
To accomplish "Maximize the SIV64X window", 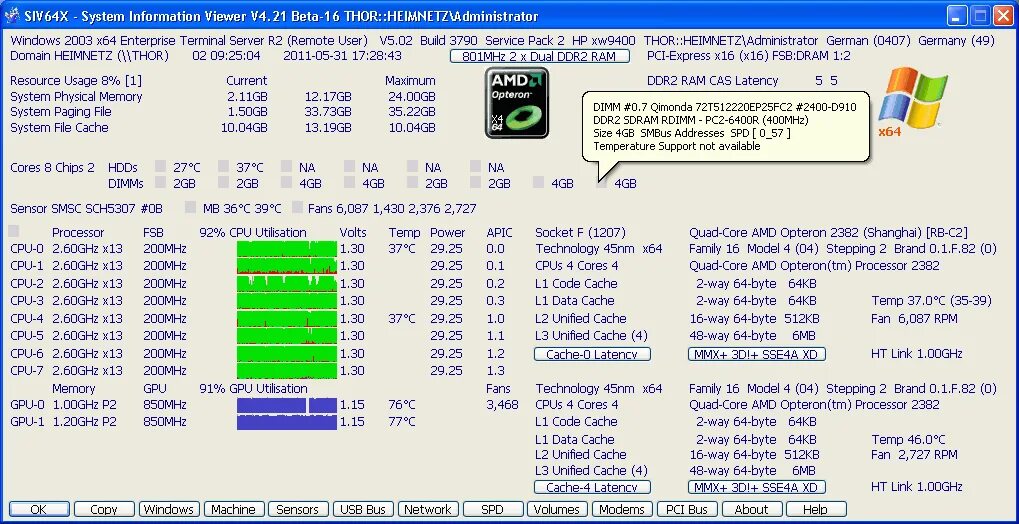I will [981, 16].
